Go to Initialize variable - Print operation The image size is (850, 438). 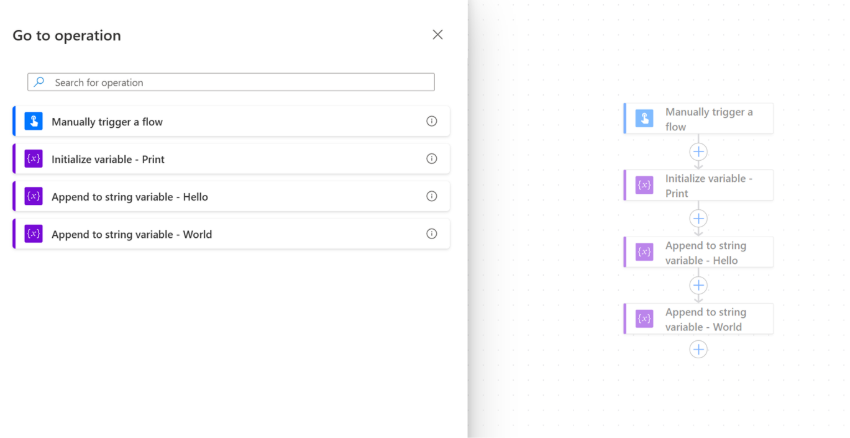(x=231, y=159)
